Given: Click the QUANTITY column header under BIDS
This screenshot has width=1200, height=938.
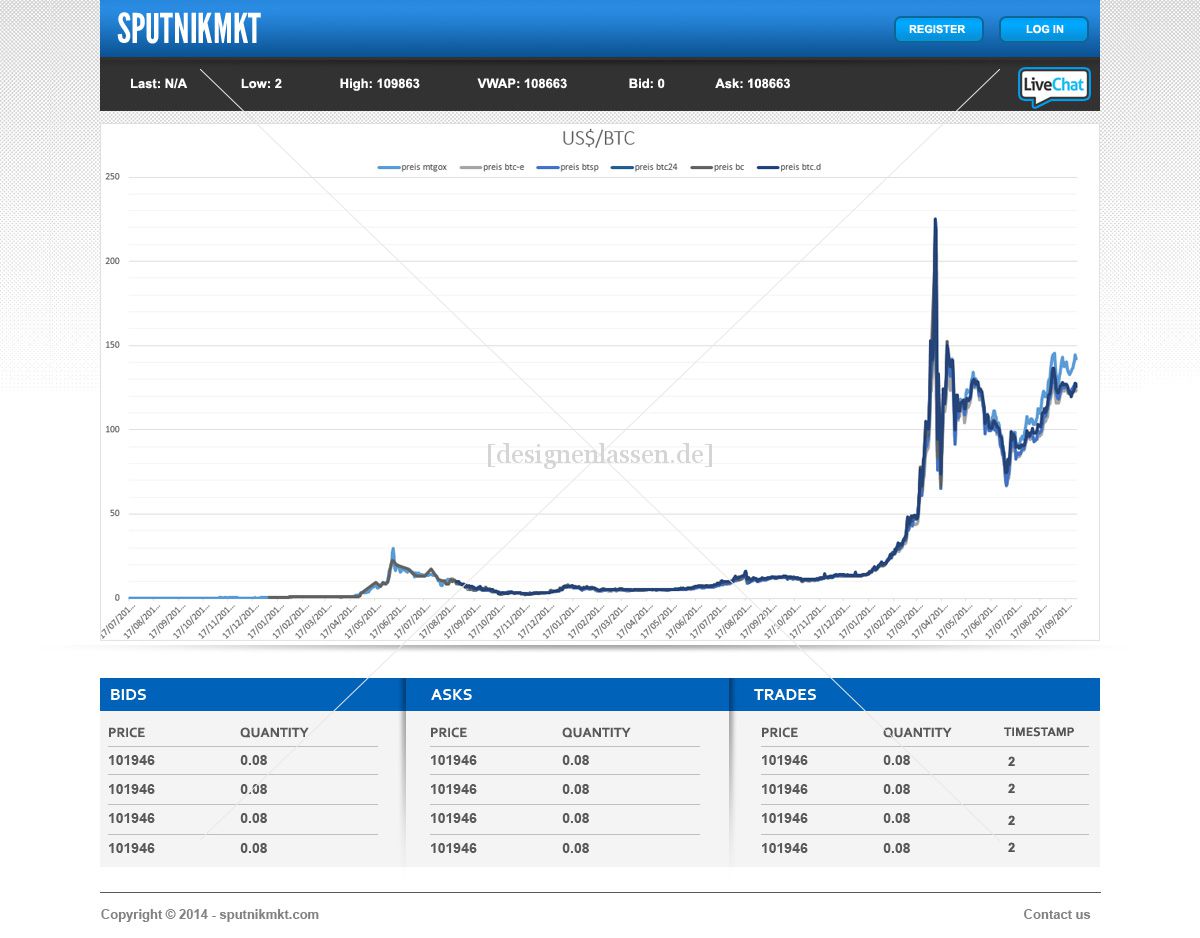Looking at the screenshot, I should click(x=274, y=732).
